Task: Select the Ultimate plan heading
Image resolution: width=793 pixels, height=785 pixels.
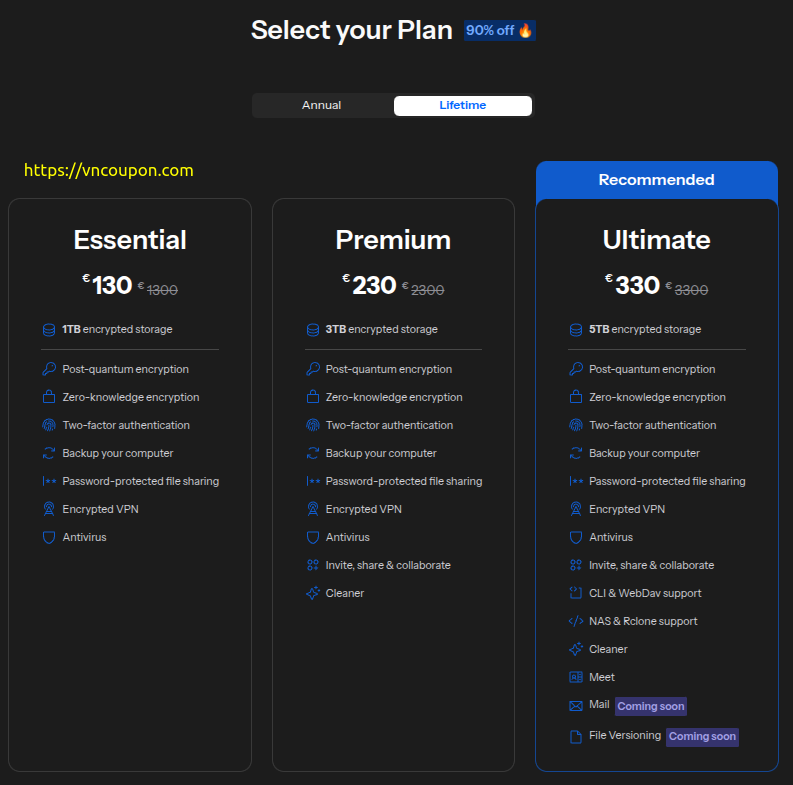Action: (x=656, y=240)
